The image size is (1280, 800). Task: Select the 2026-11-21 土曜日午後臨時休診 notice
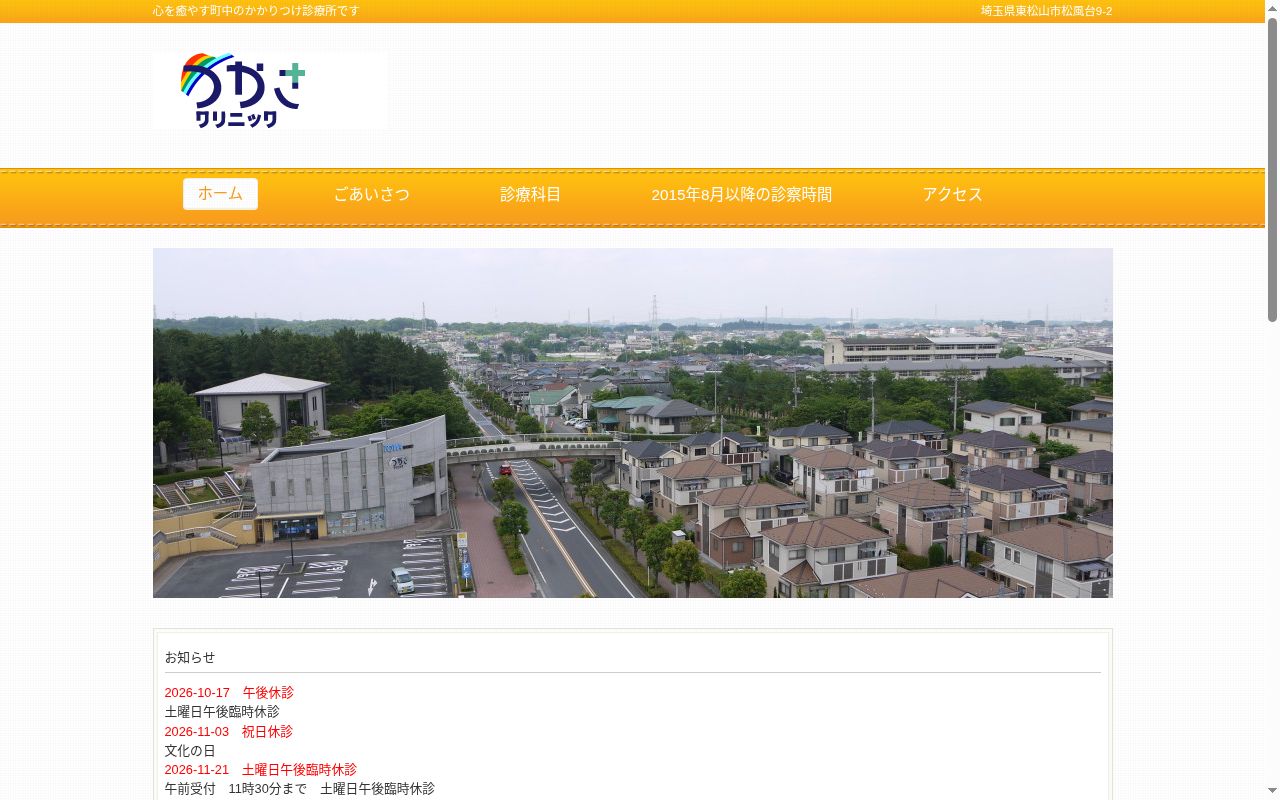(x=261, y=769)
